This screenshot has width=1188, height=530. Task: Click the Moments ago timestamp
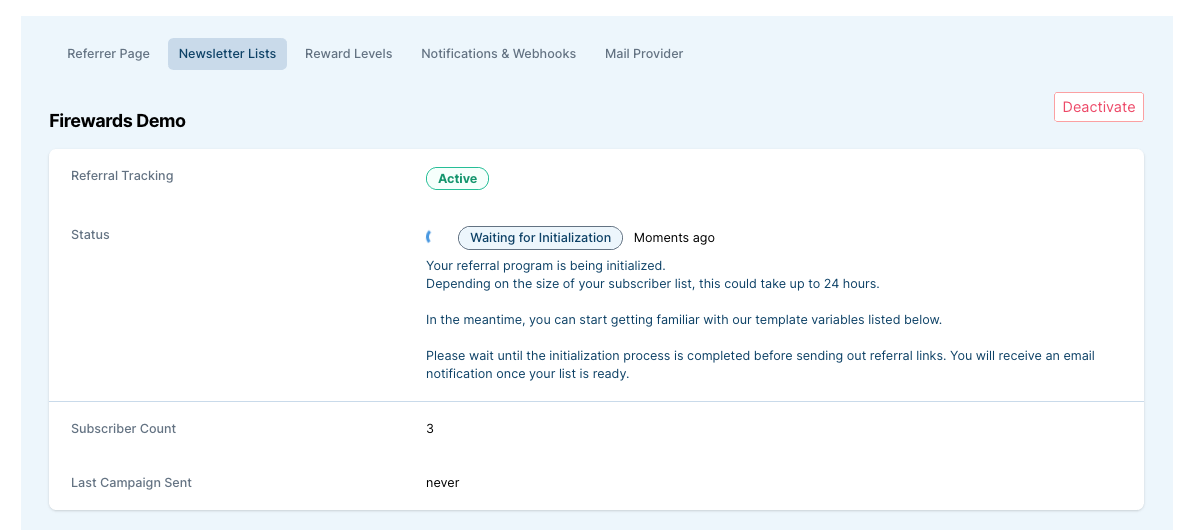tap(674, 238)
